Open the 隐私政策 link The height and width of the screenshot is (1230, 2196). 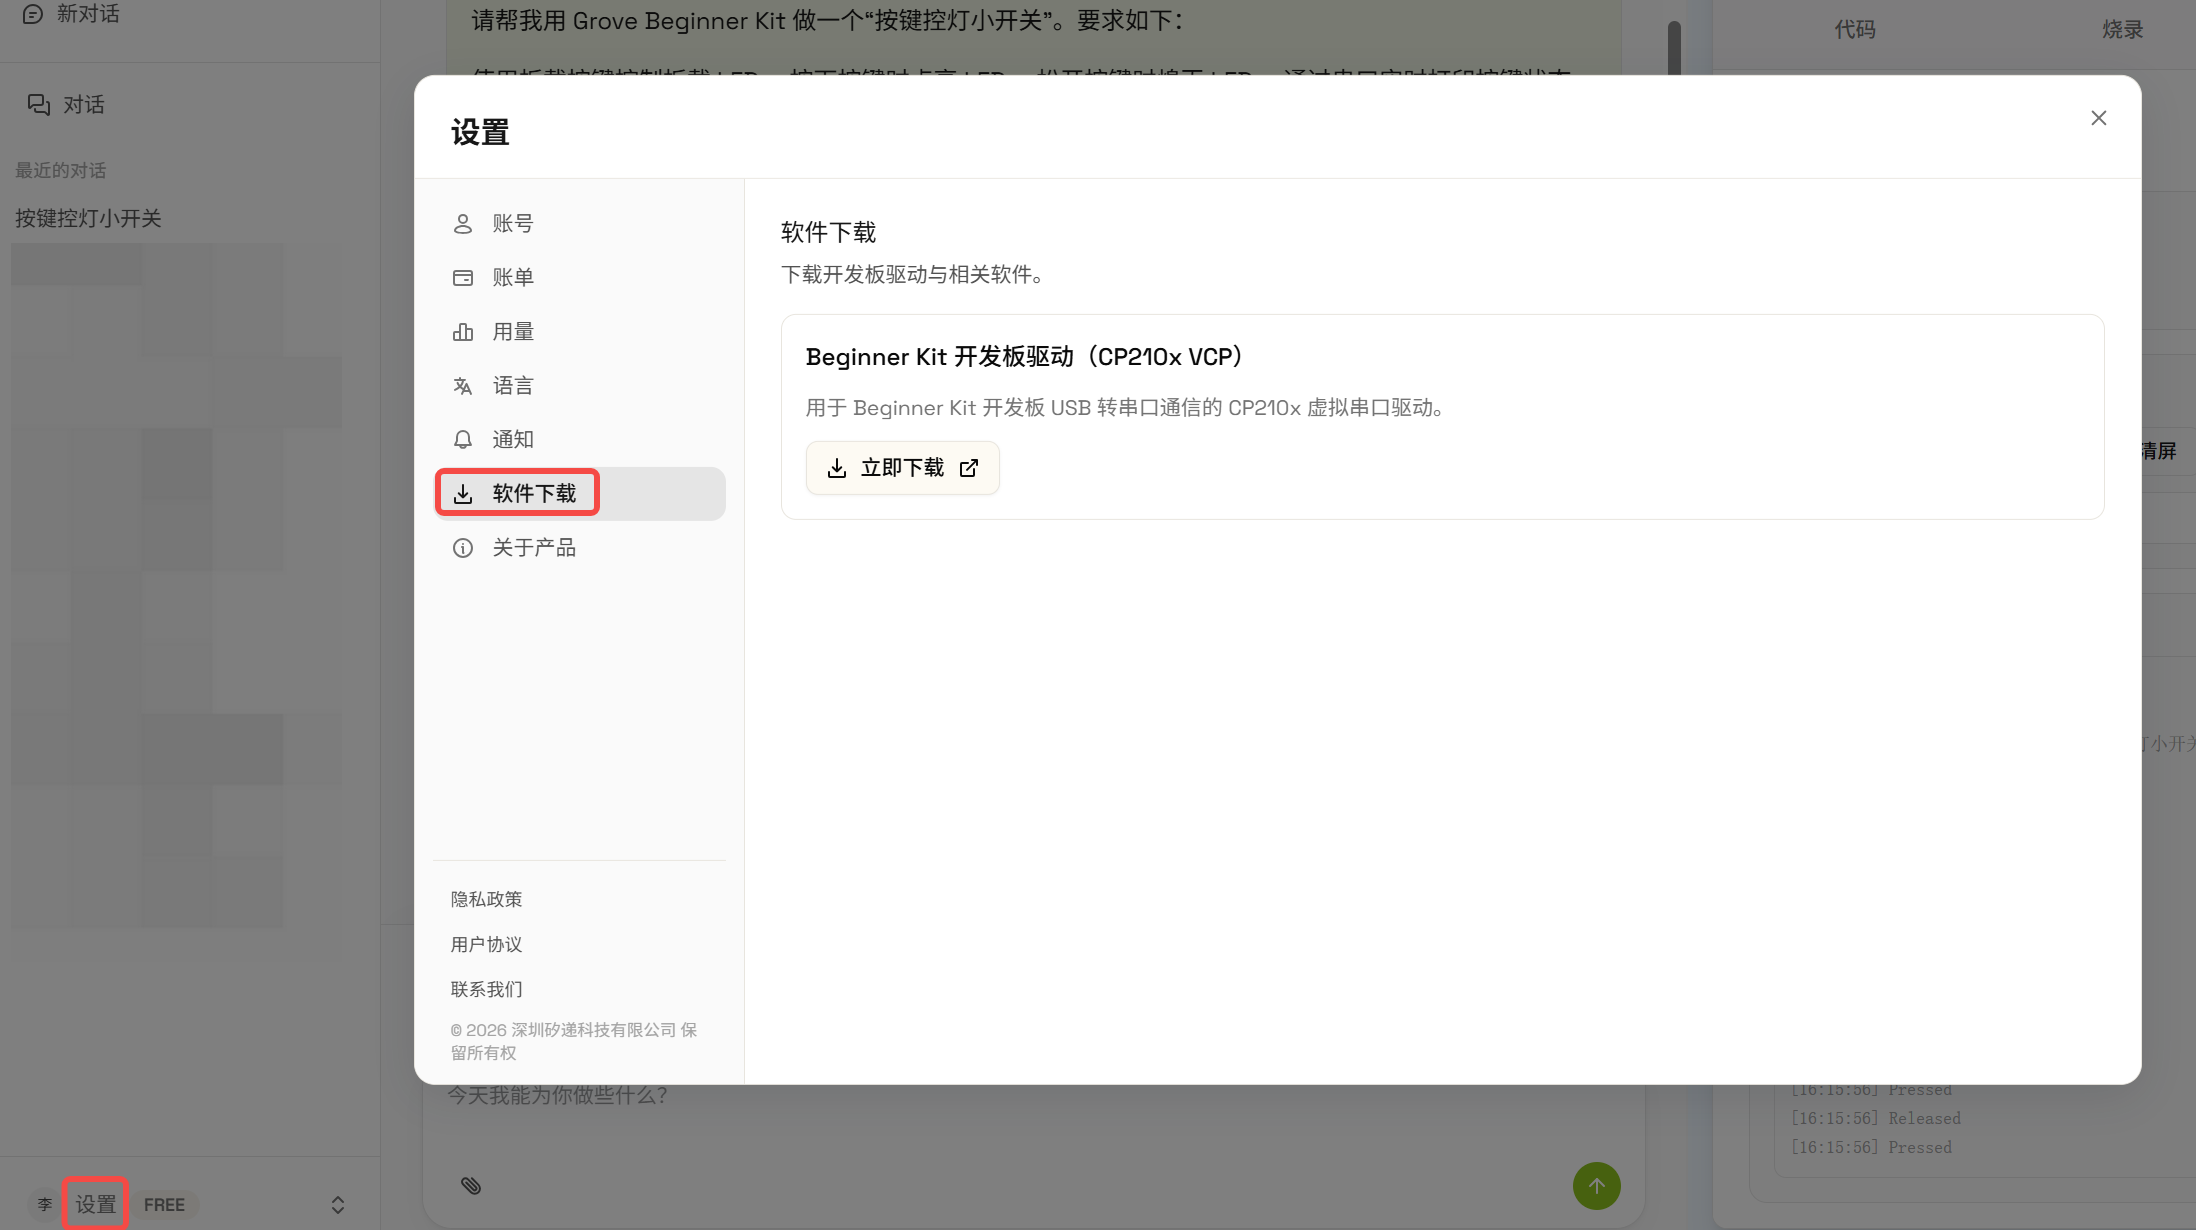pos(486,899)
